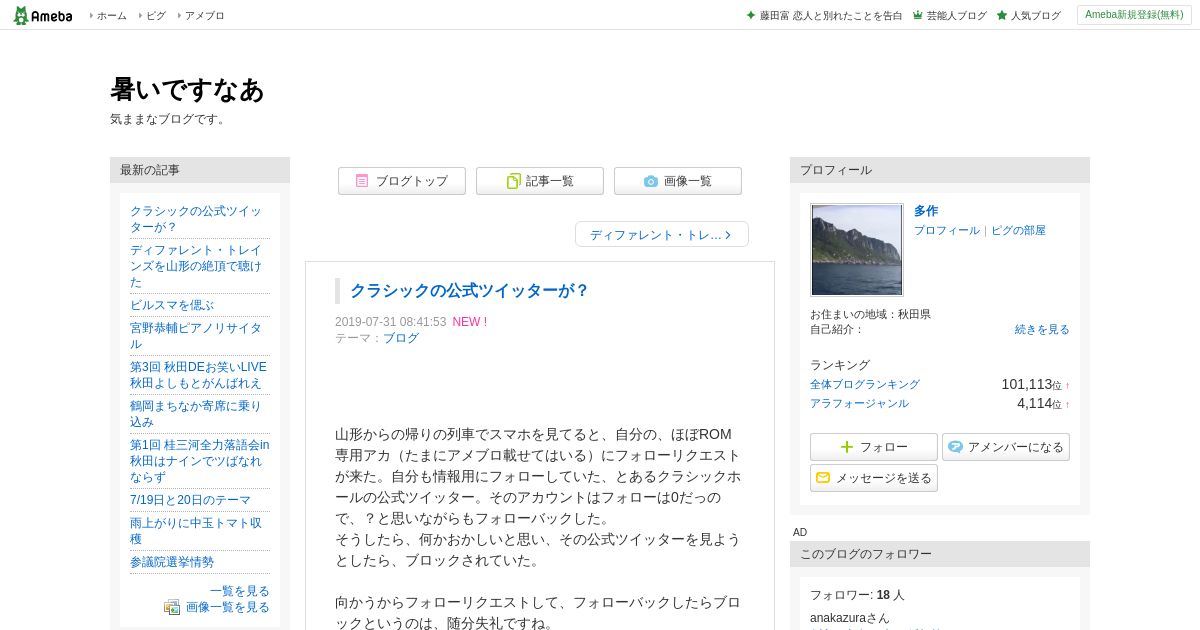Click the crown icon beside 芸能人ブログ

pos(917,15)
